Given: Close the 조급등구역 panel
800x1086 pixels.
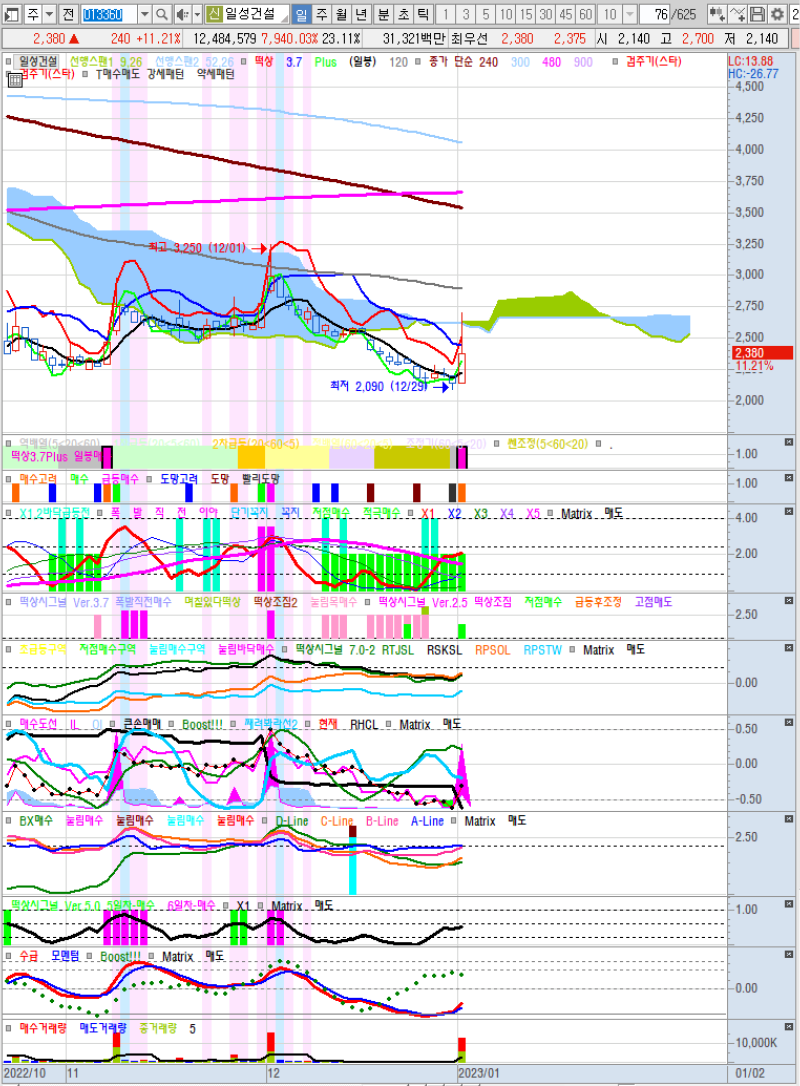Looking at the screenshot, I should point(789,648).
